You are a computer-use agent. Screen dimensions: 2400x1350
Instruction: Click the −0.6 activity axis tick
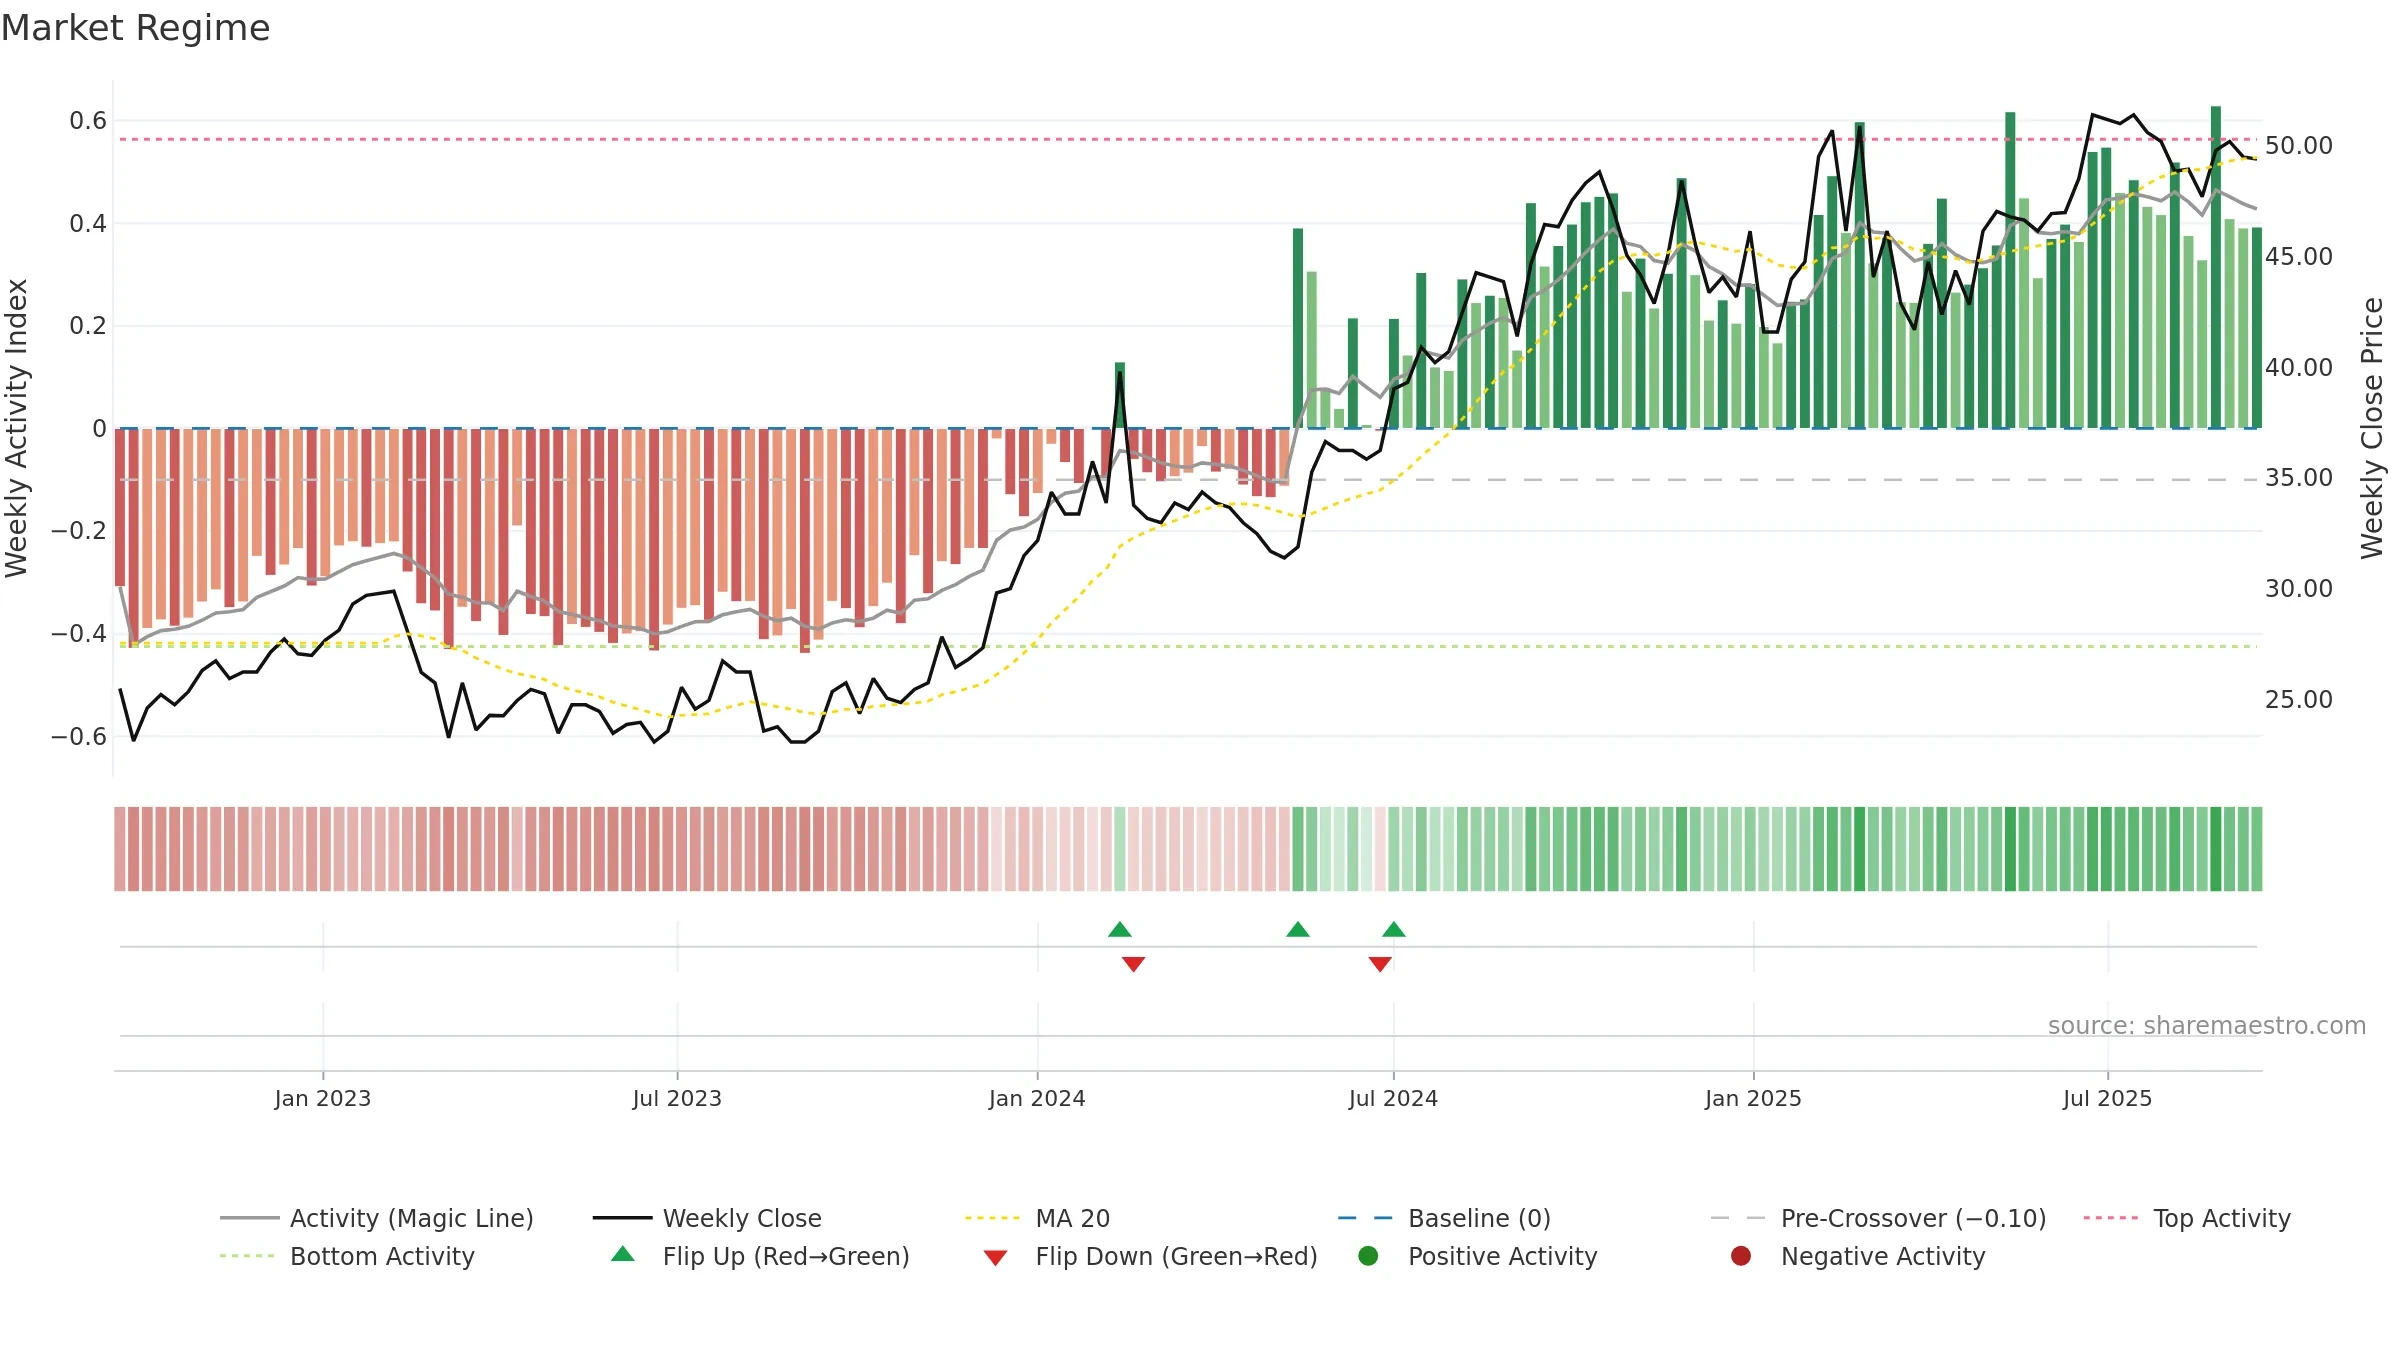[x=79, y=737]
